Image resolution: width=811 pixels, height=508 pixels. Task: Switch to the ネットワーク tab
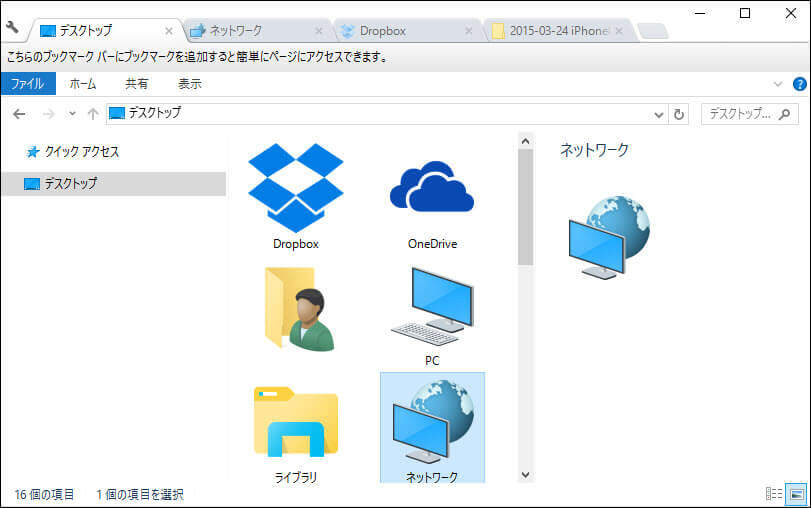(x=257, y=31)
